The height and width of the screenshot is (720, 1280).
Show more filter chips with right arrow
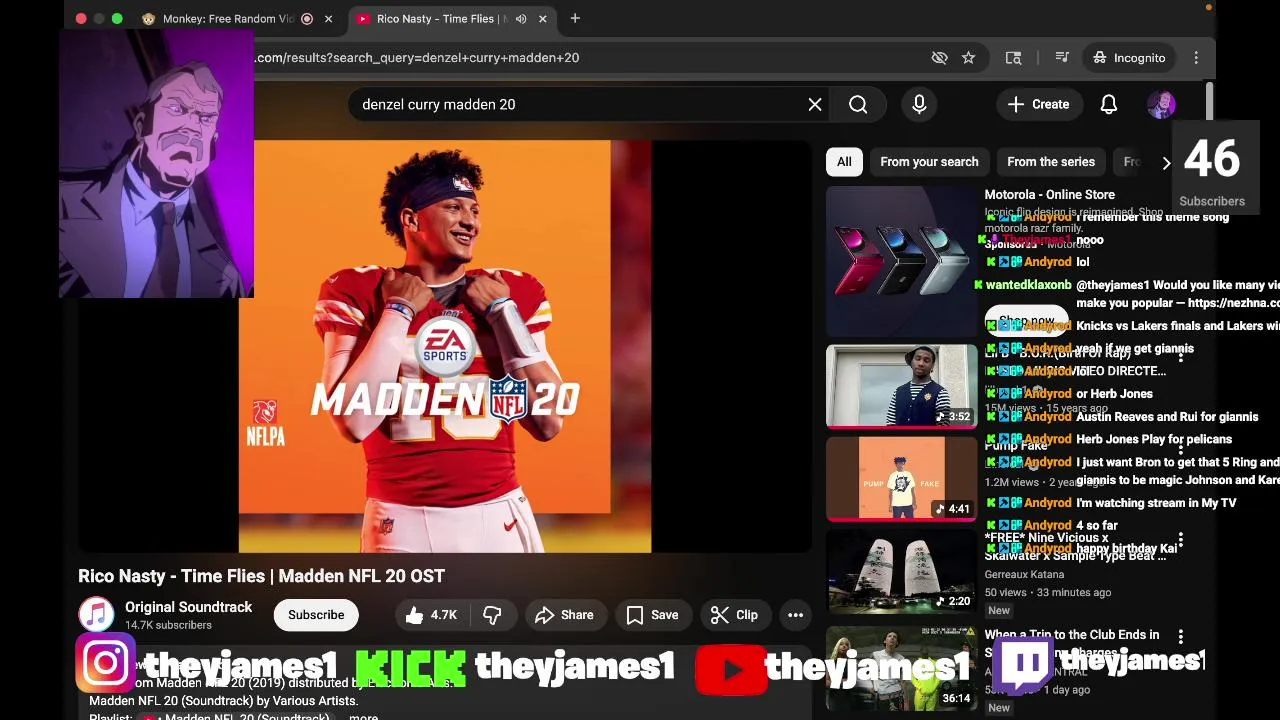[1166, 162]
